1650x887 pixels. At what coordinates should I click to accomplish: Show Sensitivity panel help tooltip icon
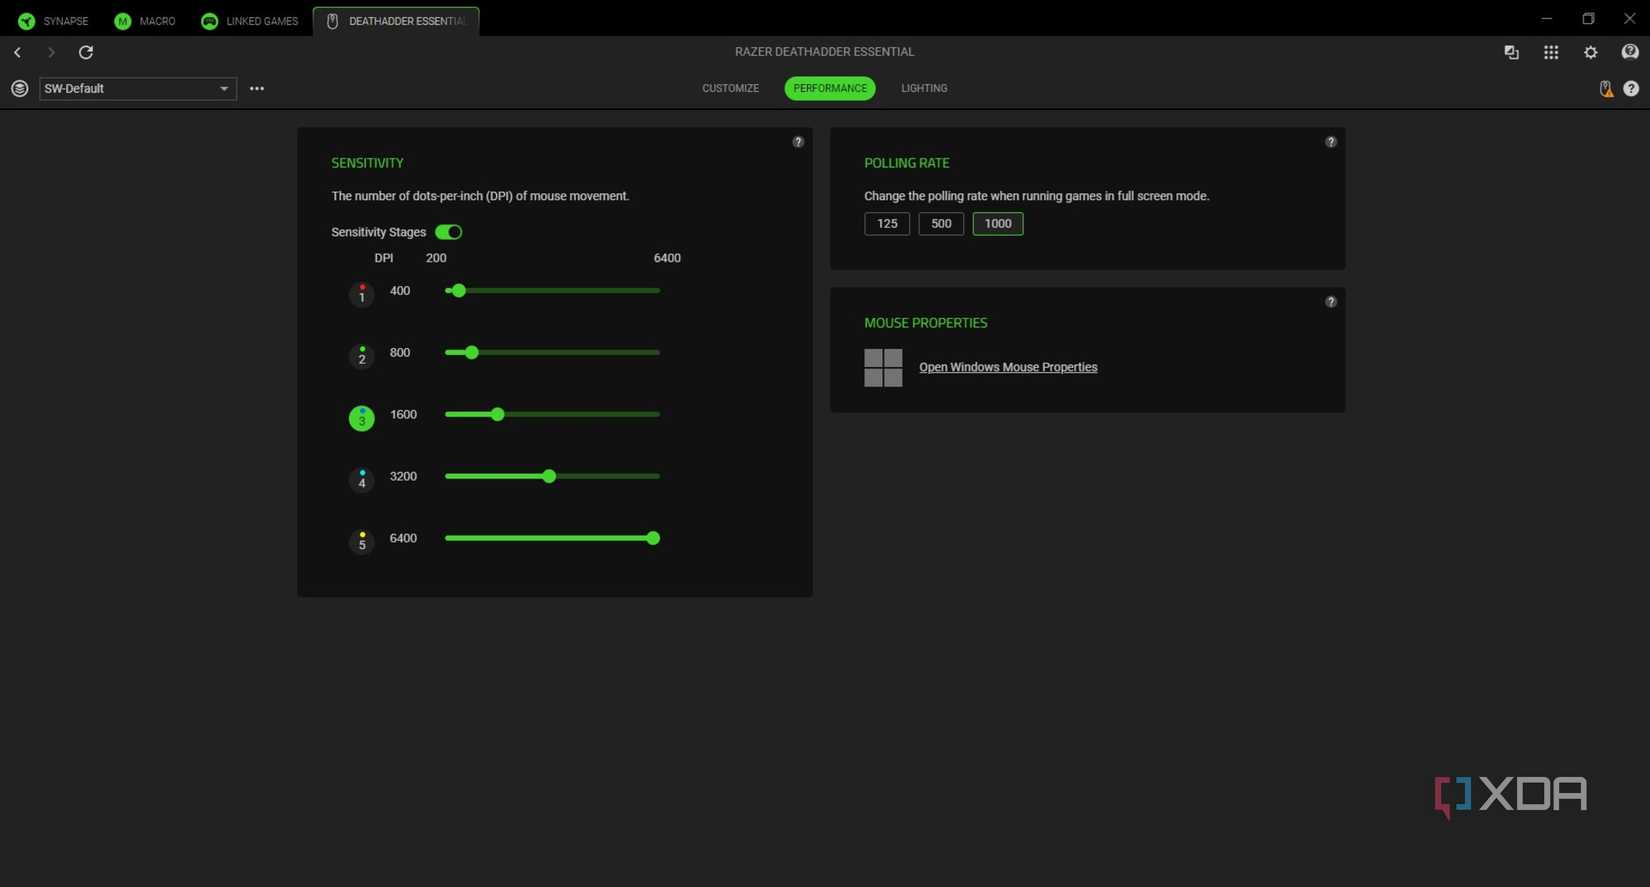click(798, 142)
